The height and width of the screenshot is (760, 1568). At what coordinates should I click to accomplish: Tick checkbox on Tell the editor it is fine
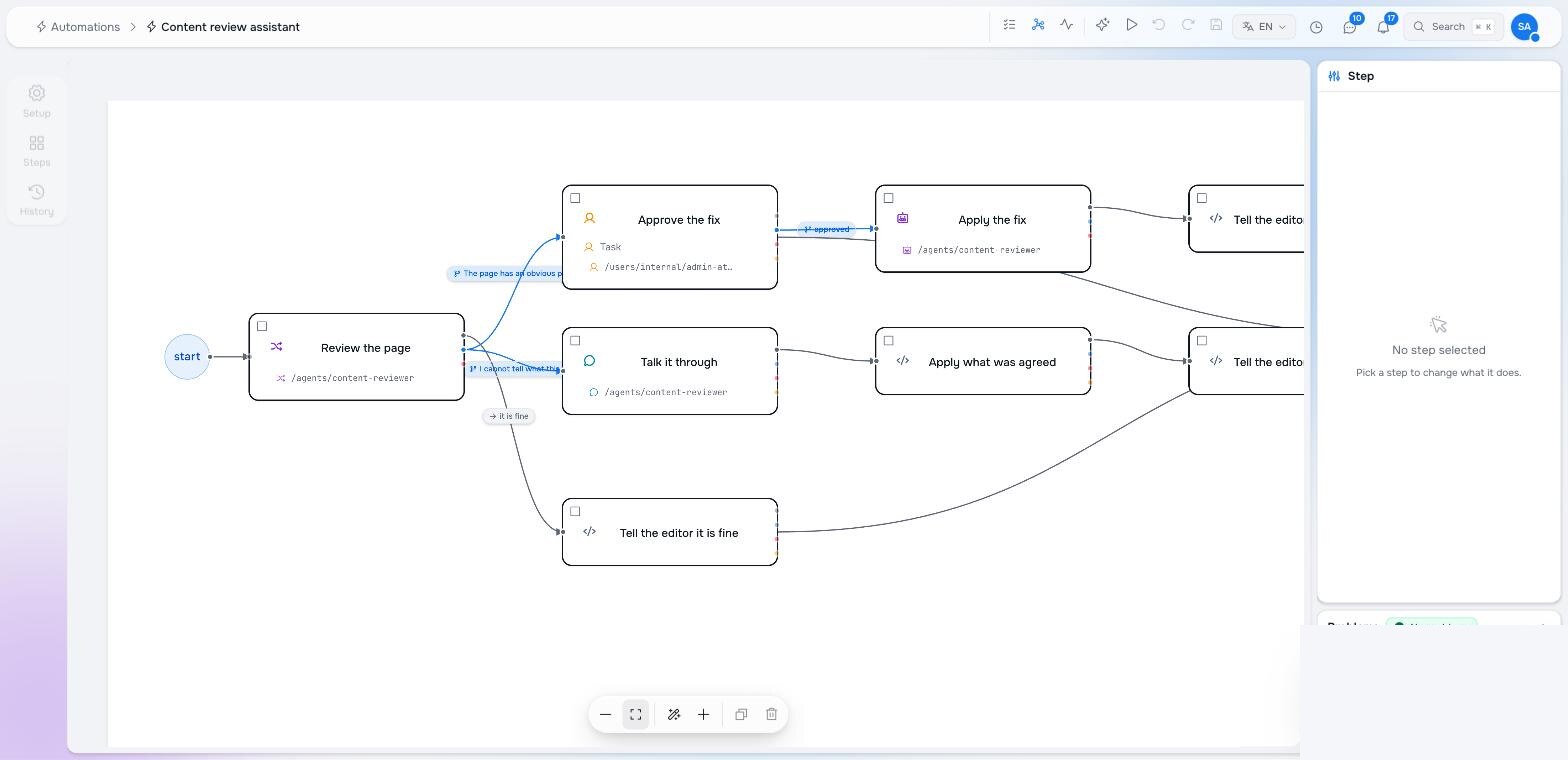point(575,511)
